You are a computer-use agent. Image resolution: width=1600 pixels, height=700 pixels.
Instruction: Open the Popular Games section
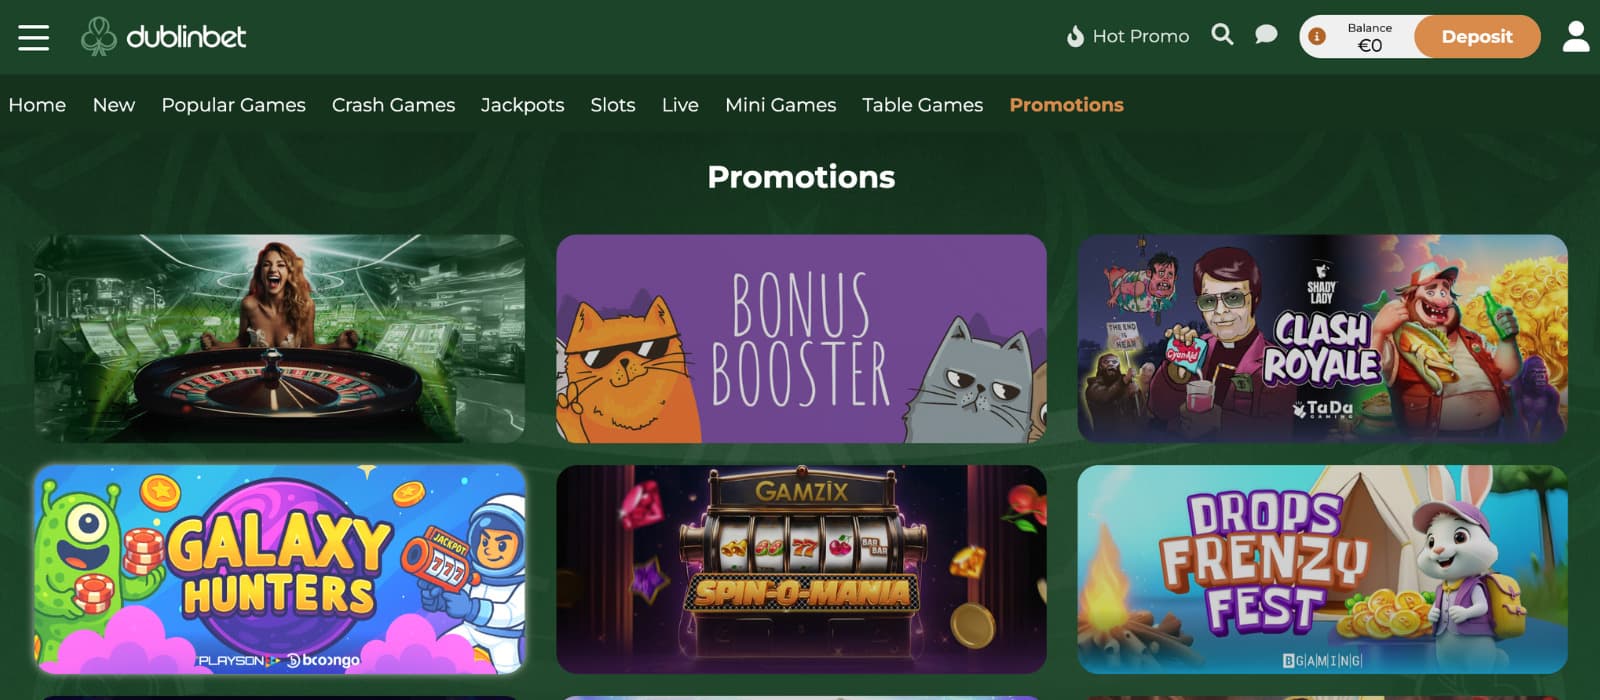pos(234,105)
